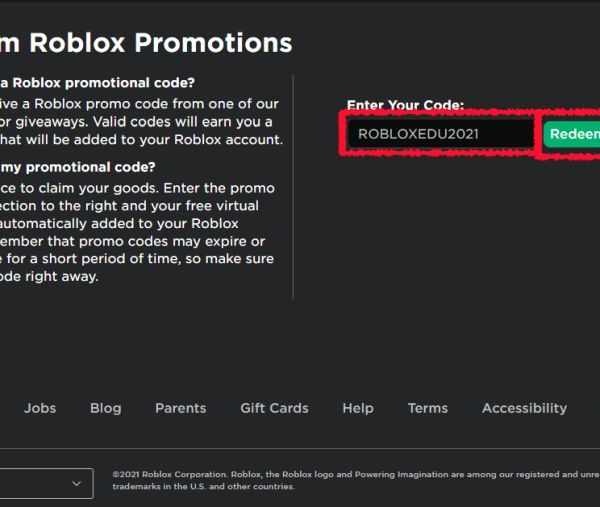The image size is (600, 507).
Task: Click the 'trademarks in the U.S.' footer line
Action: tap(203, 487)
